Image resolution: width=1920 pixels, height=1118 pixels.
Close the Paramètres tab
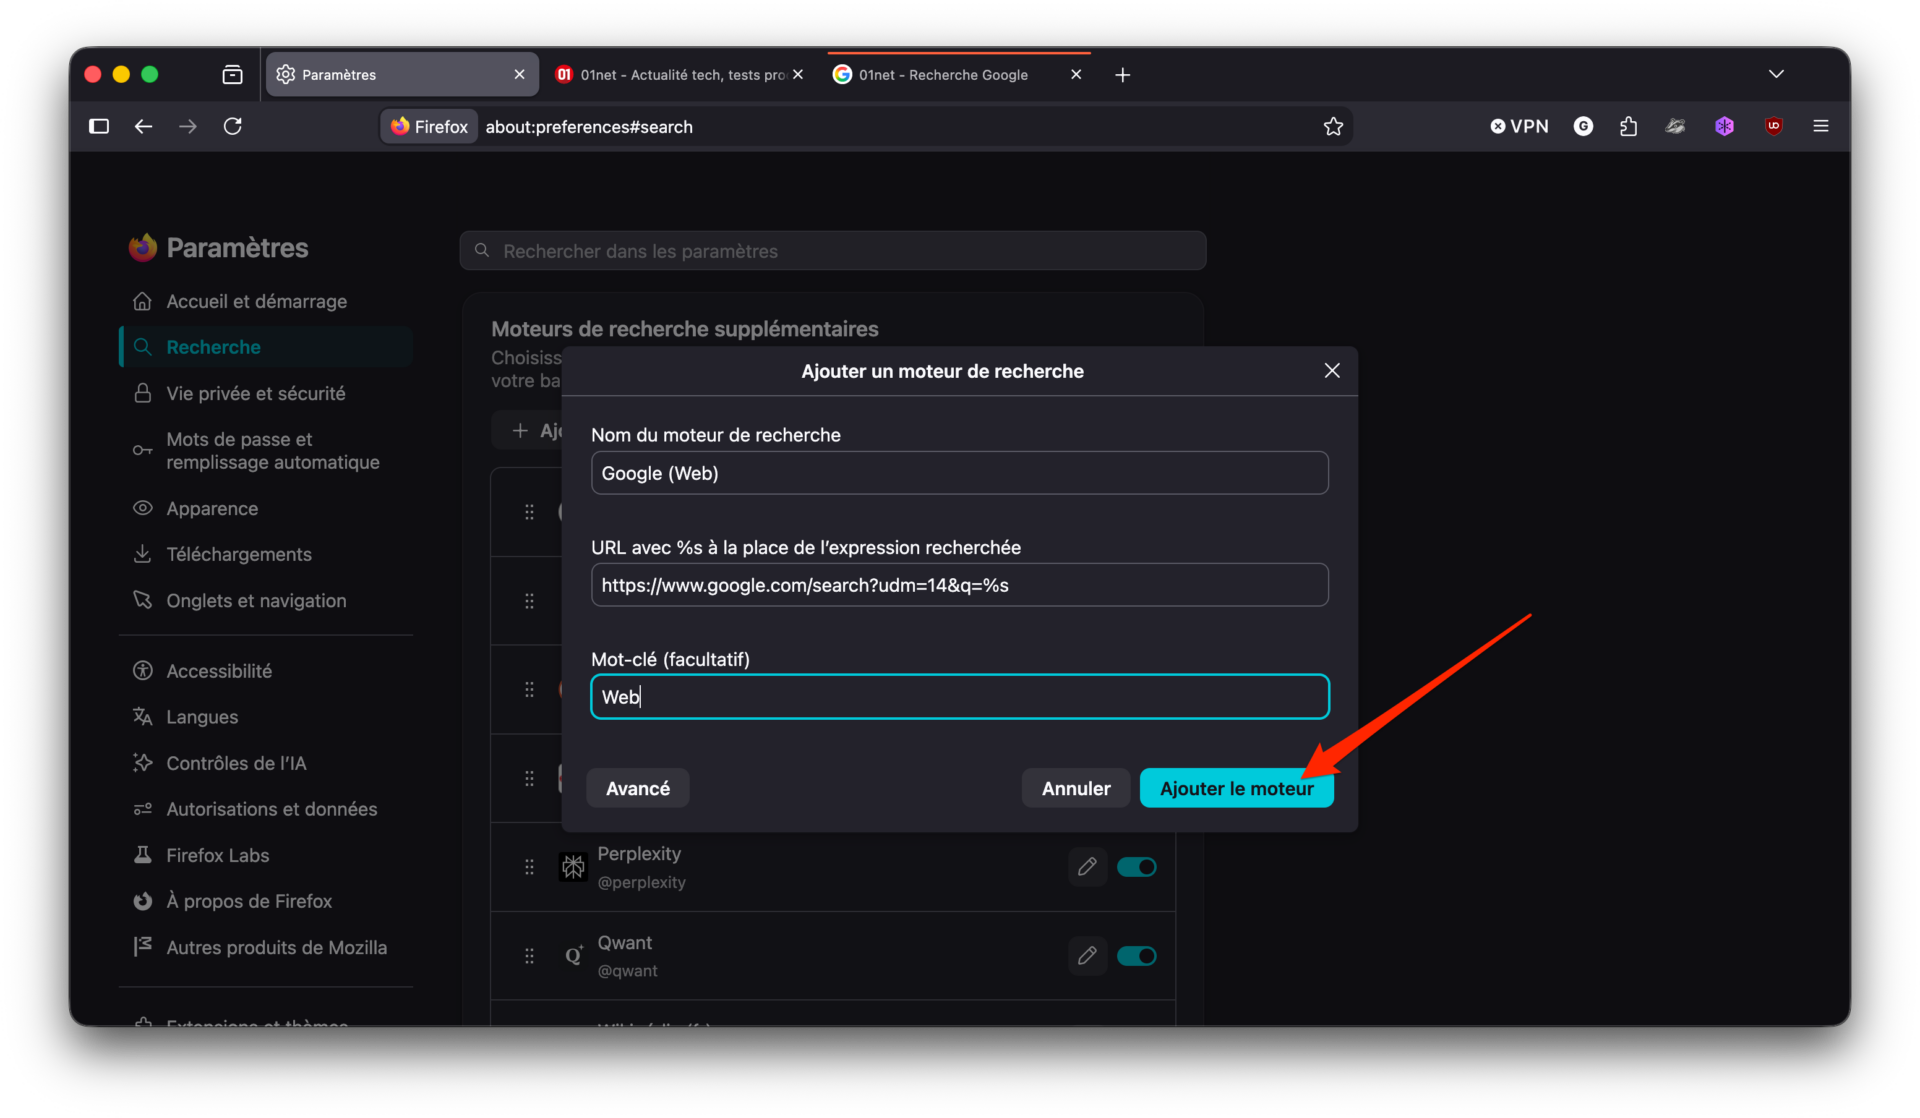point(519,75)
